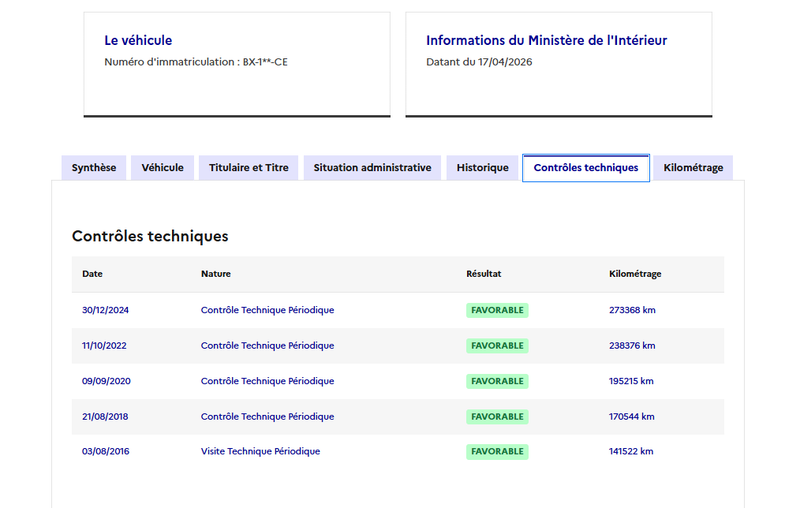The height and width of the screenshot is (508, 800).
Task: Go to the Historique tab
Action: click(482, 168)
